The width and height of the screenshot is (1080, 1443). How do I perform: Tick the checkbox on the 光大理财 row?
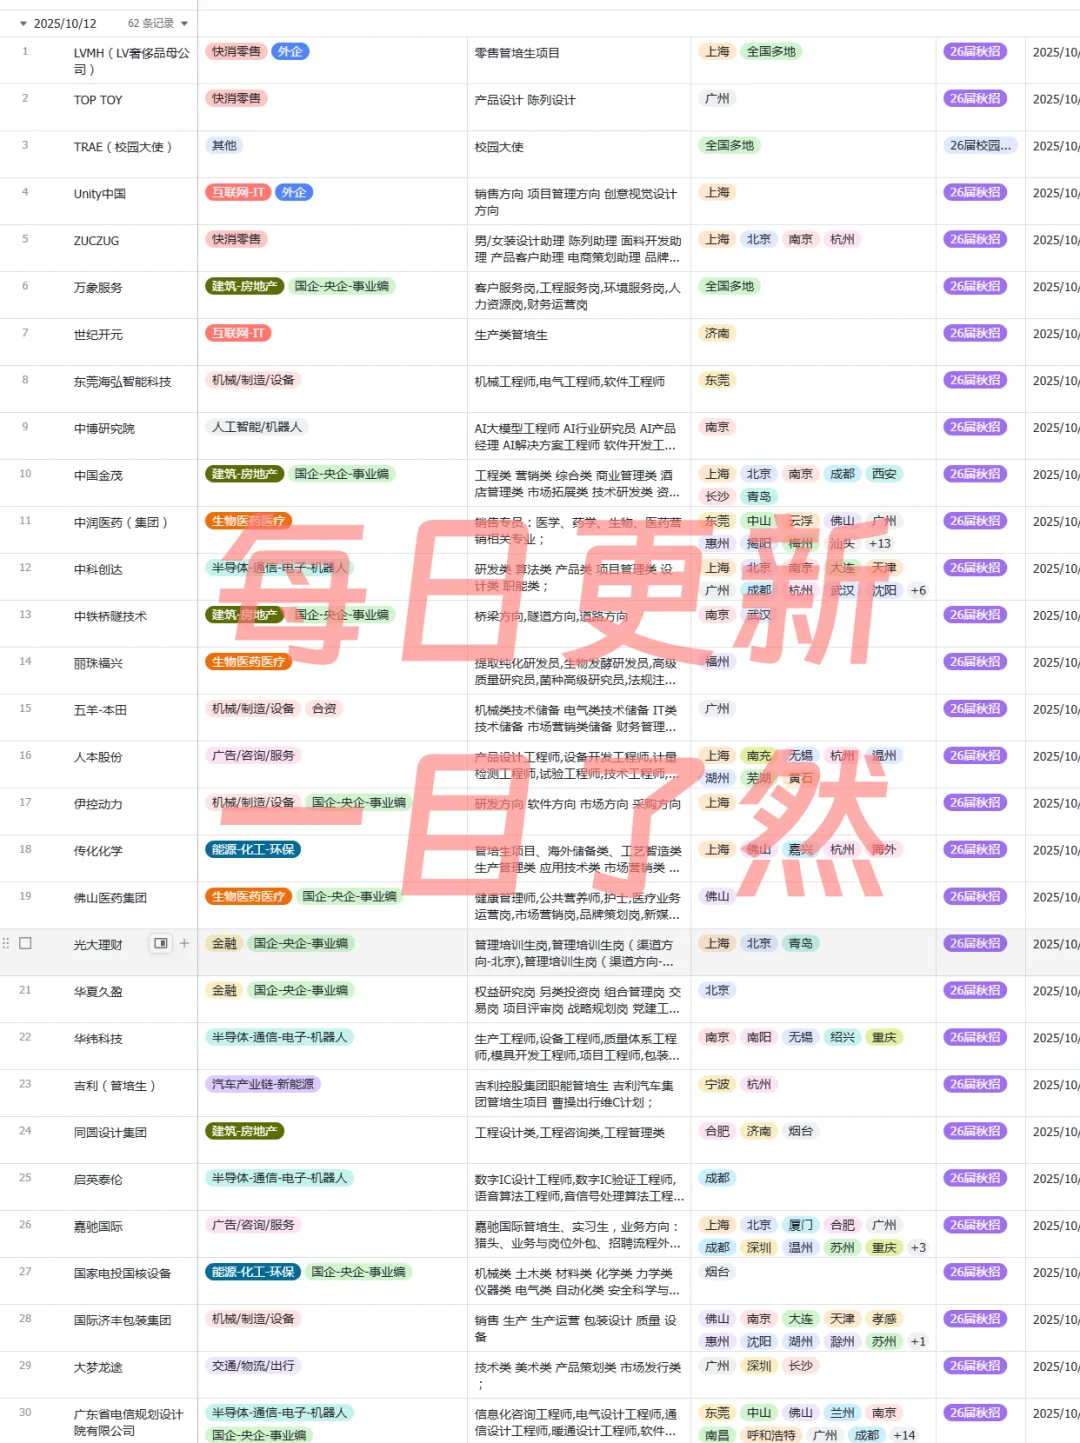[x=26, y=943]
